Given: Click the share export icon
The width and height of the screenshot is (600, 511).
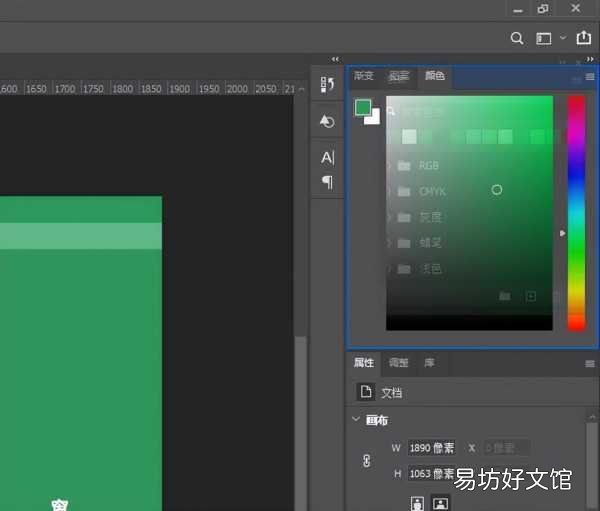Looking at the screenshot, I should [x=584, y=38].
